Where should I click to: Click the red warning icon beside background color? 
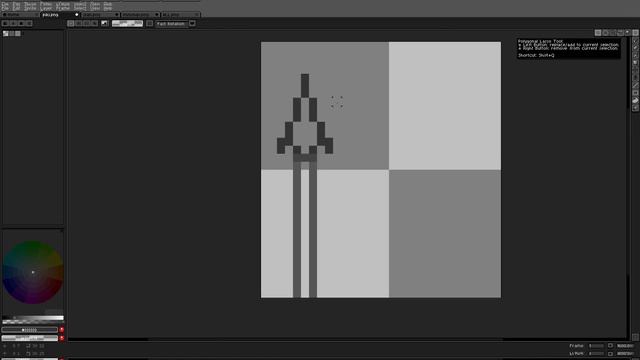[x=62, y=338]
